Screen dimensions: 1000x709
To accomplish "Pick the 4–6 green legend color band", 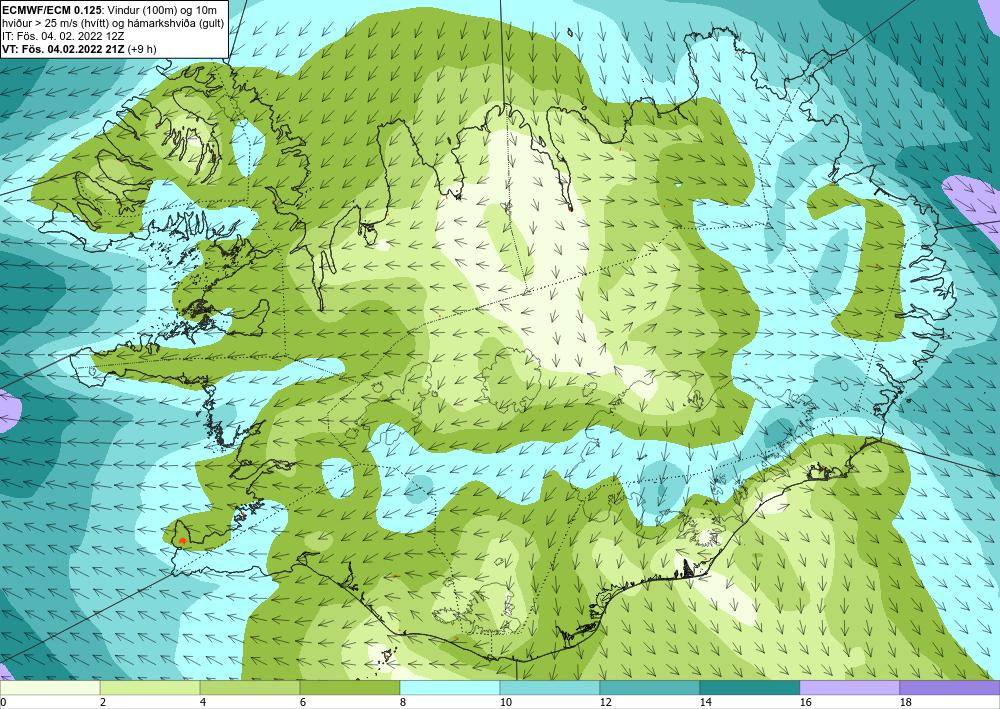I will pos(250,688).
